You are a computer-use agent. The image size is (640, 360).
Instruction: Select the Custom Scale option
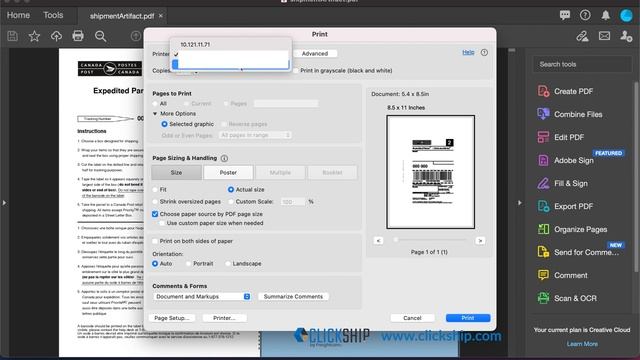(231, 202)
